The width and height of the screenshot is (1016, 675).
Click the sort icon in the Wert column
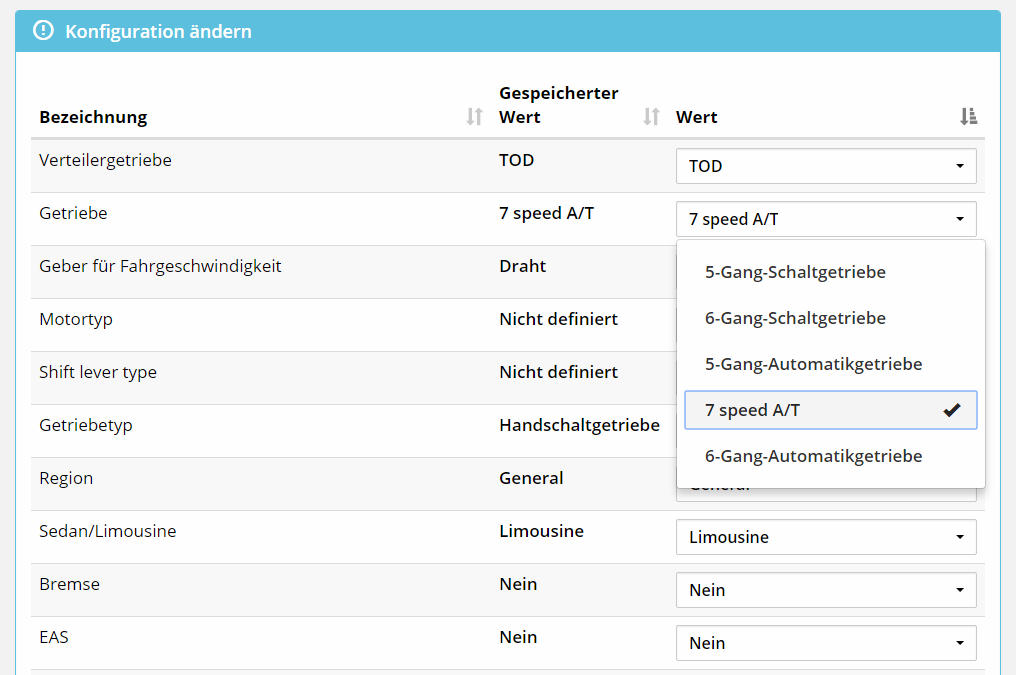[x=967, y=117]
